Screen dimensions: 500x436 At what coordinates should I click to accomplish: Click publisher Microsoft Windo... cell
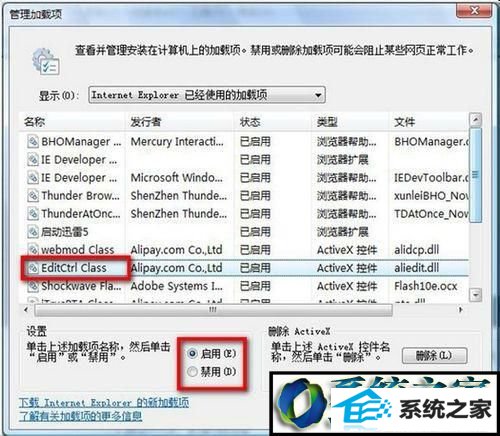click(x=176, y=178)
